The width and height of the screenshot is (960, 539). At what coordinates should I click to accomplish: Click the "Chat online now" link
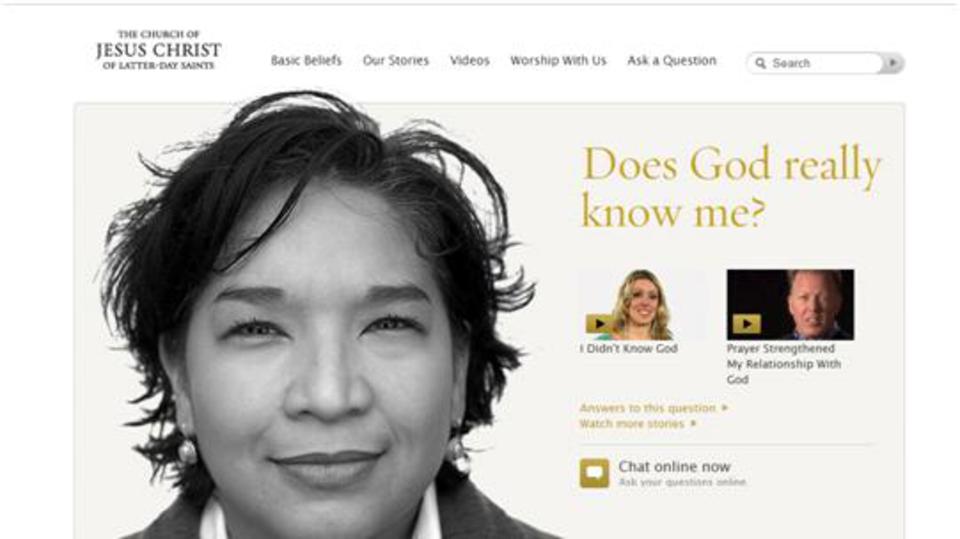point(674,467)
